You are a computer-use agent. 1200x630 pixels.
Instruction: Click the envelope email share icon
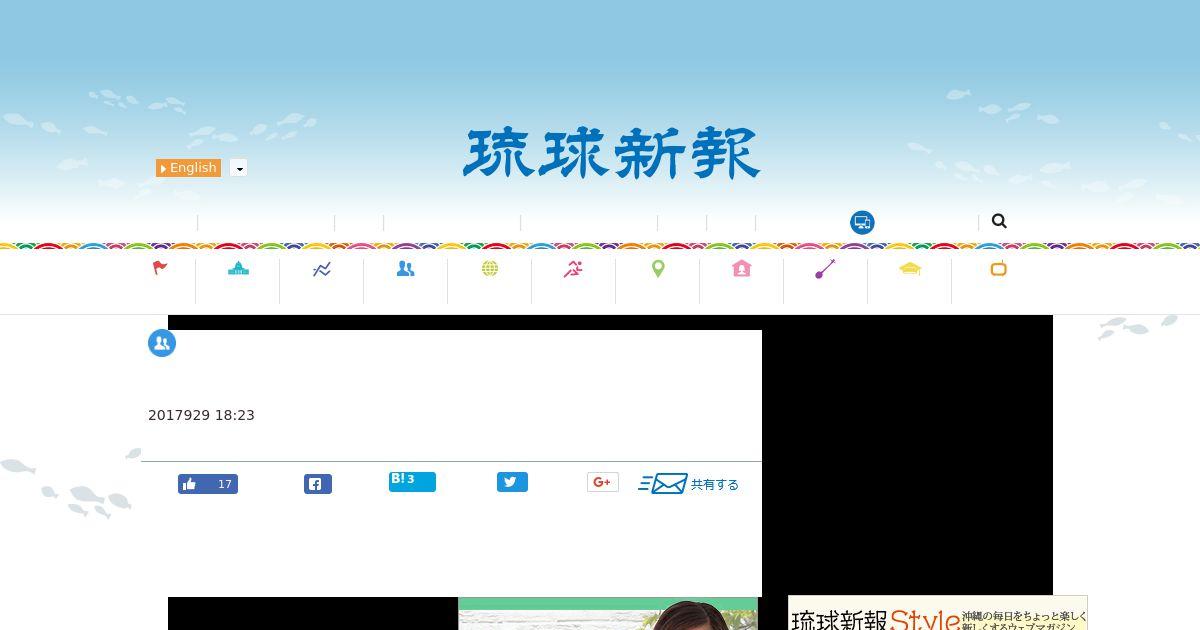tap(663, 484)
